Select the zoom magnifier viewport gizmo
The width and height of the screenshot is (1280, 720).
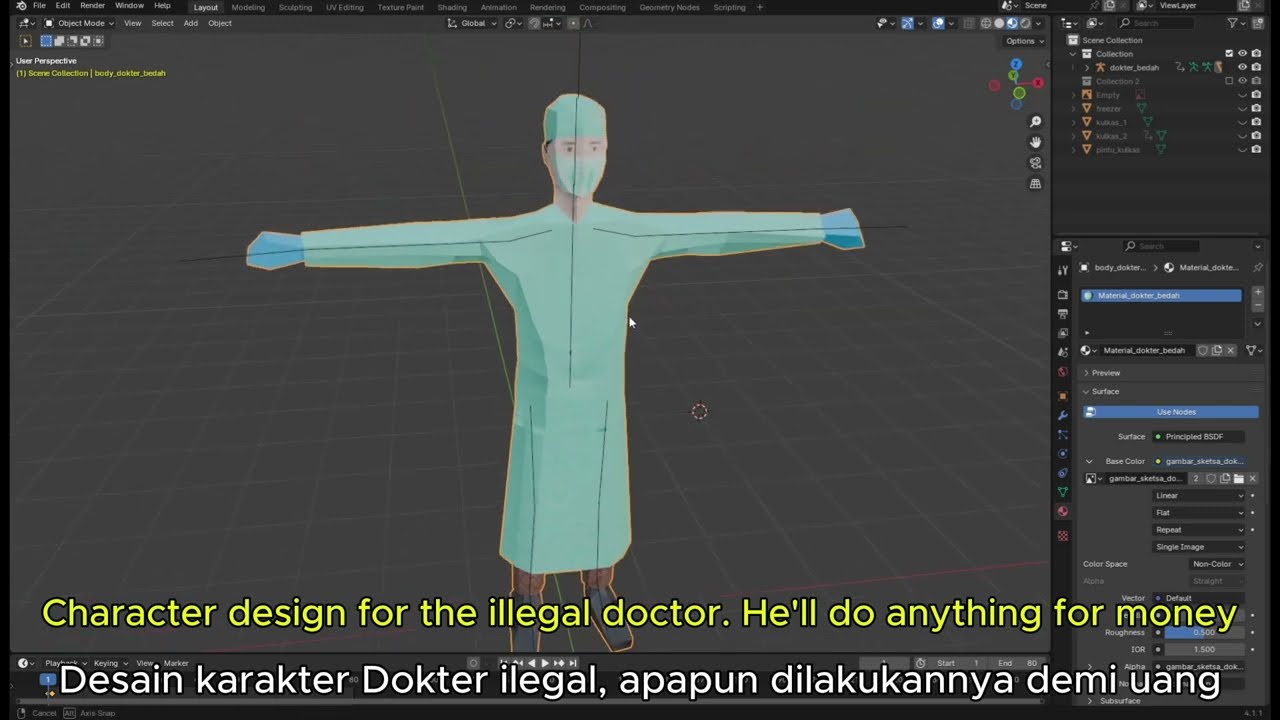click(x=1035, y=122)
